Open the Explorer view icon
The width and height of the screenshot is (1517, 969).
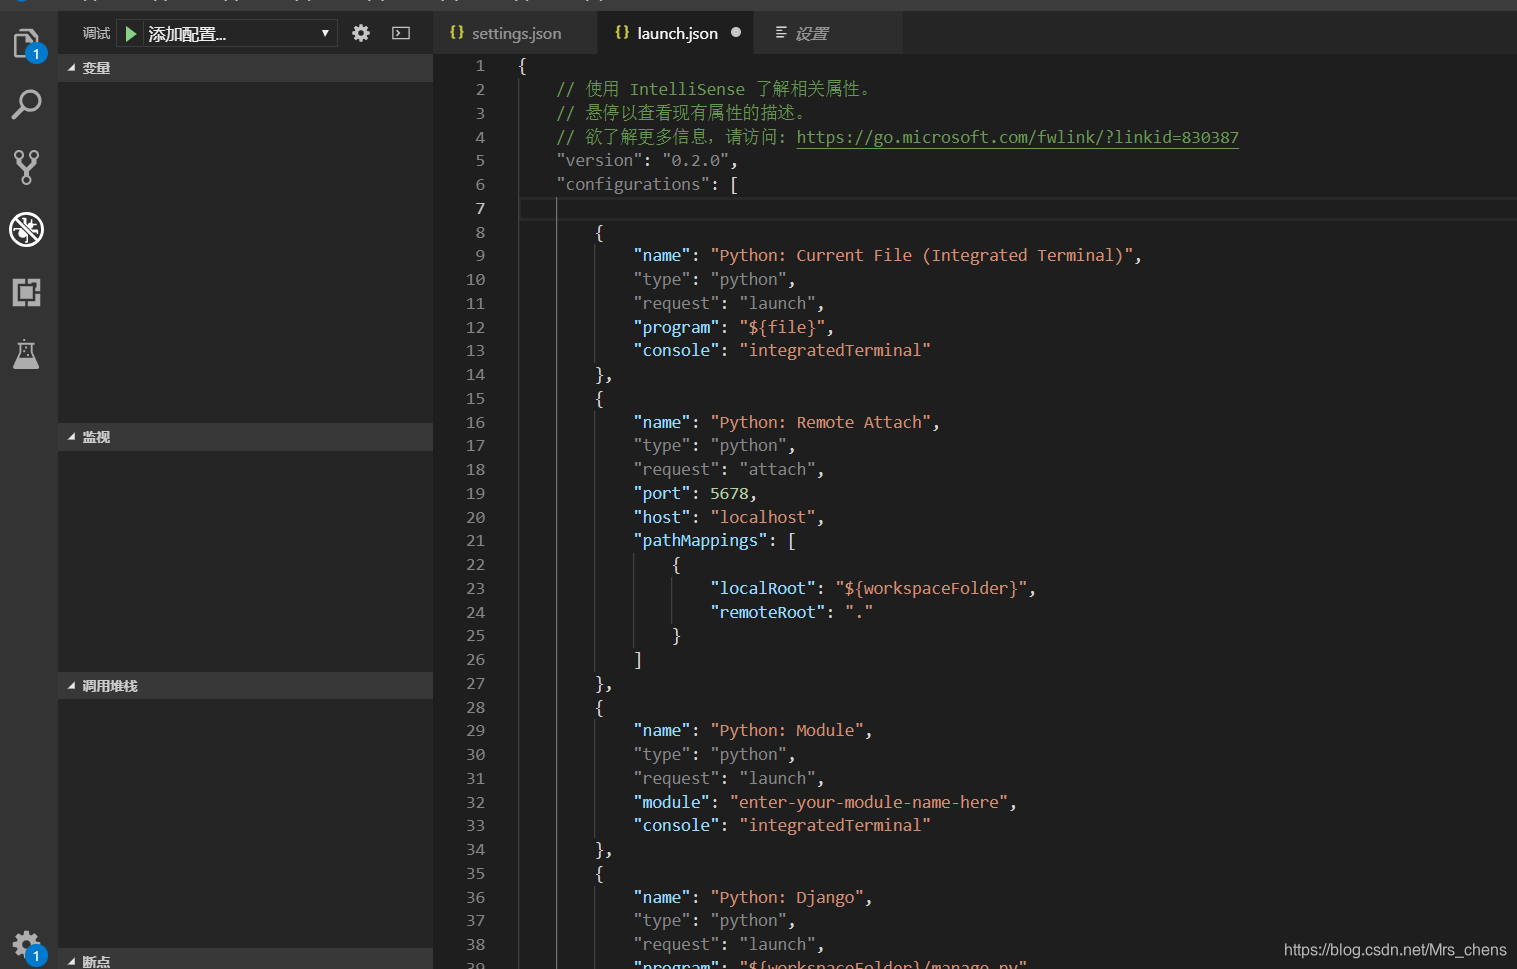point(26,45)
